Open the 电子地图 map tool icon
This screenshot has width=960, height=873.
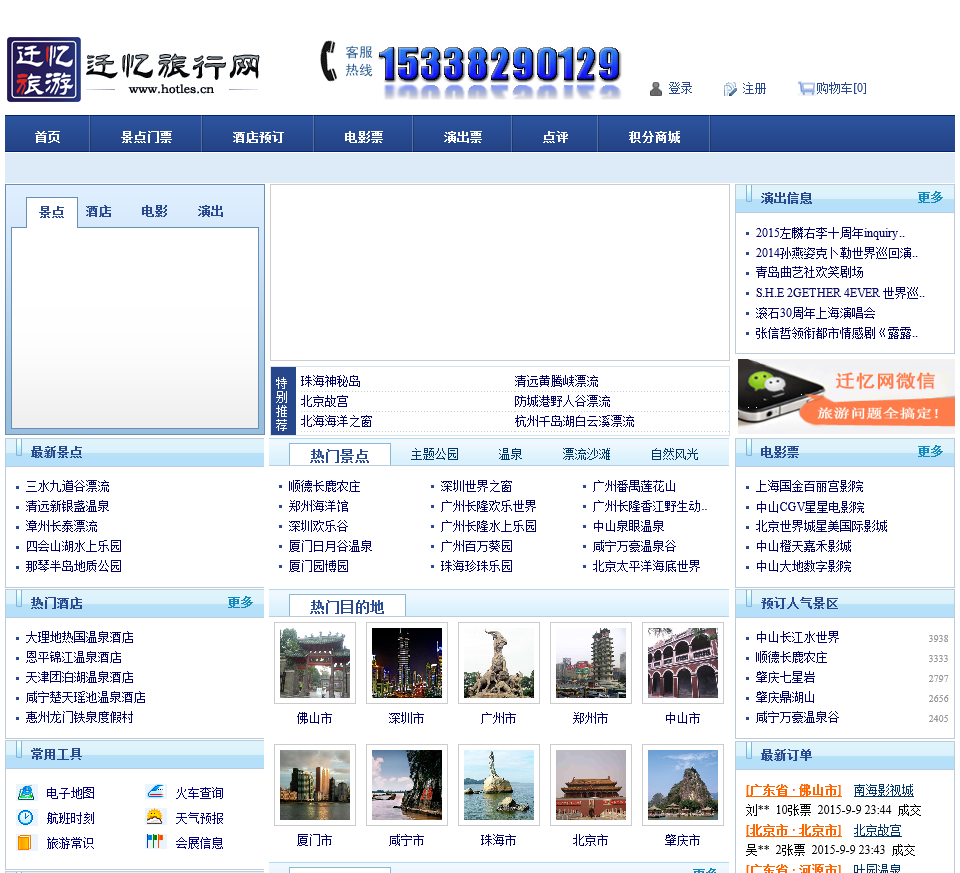[x=25, y=793]
